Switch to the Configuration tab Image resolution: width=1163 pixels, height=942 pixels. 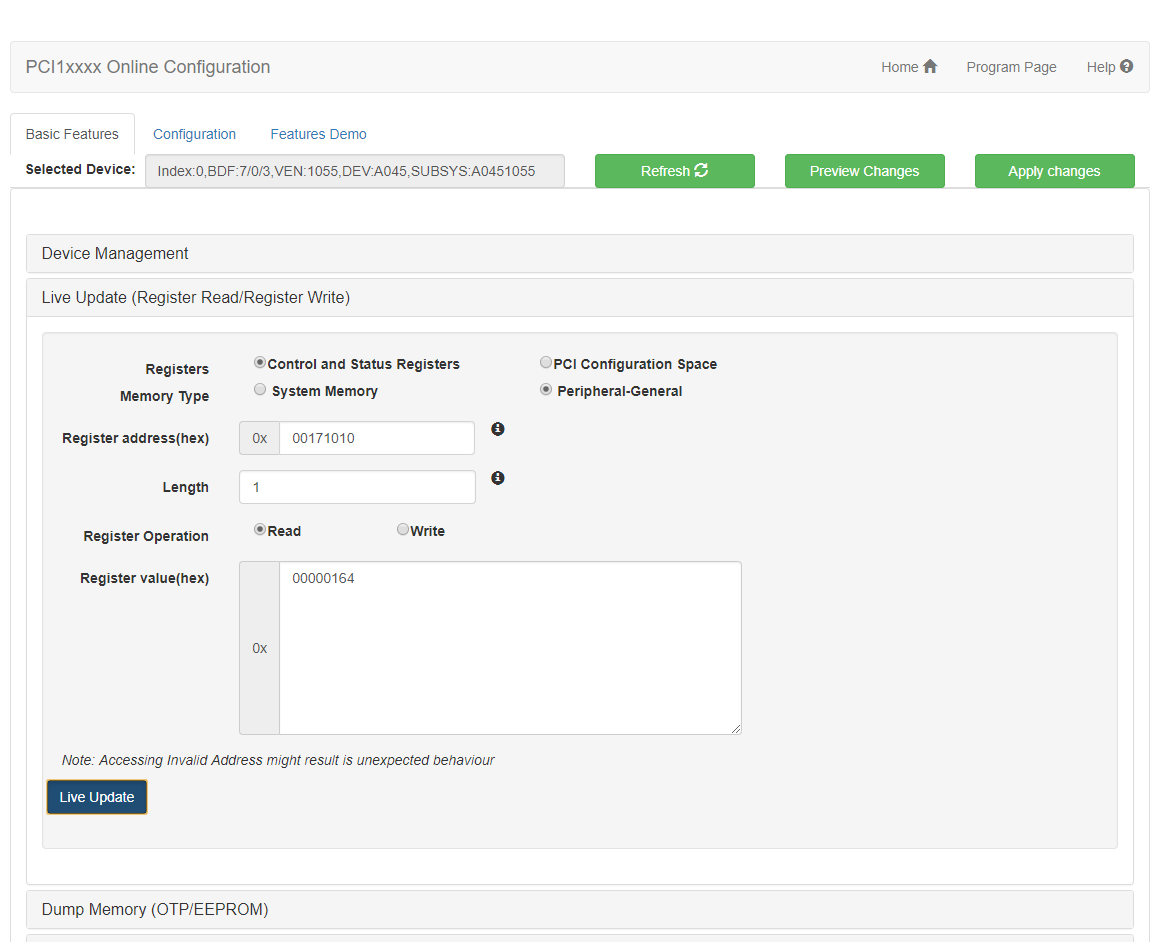194,134
